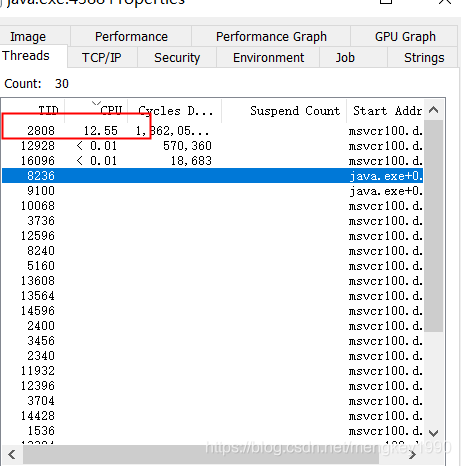Viewport: 461px width, 466px height.
Task: Open the GPU Graph tab
Action: pyautogui.click(x=404, y=36)
